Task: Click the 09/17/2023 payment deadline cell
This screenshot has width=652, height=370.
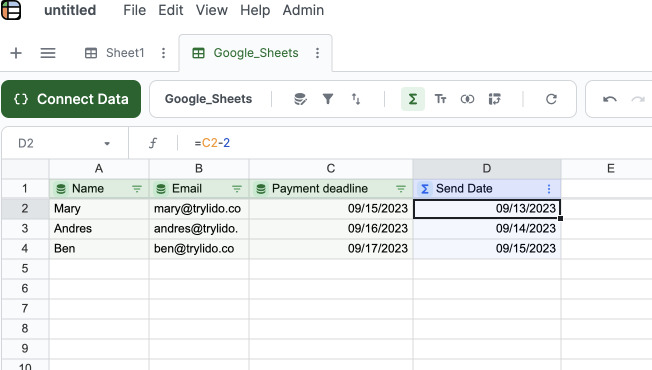Action: pyautogui.click(x=331, y=249)
